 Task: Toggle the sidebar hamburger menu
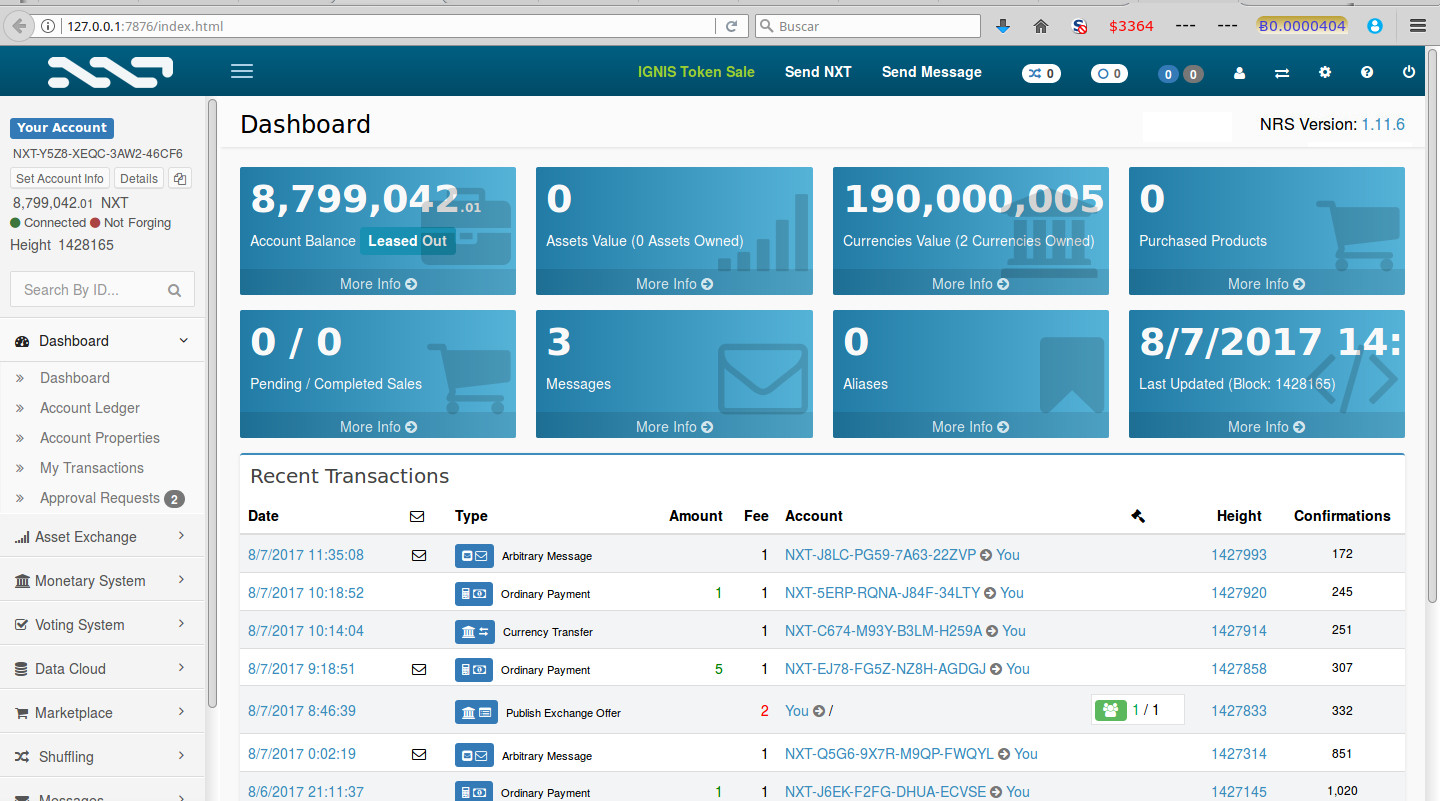tap(242, 71)
